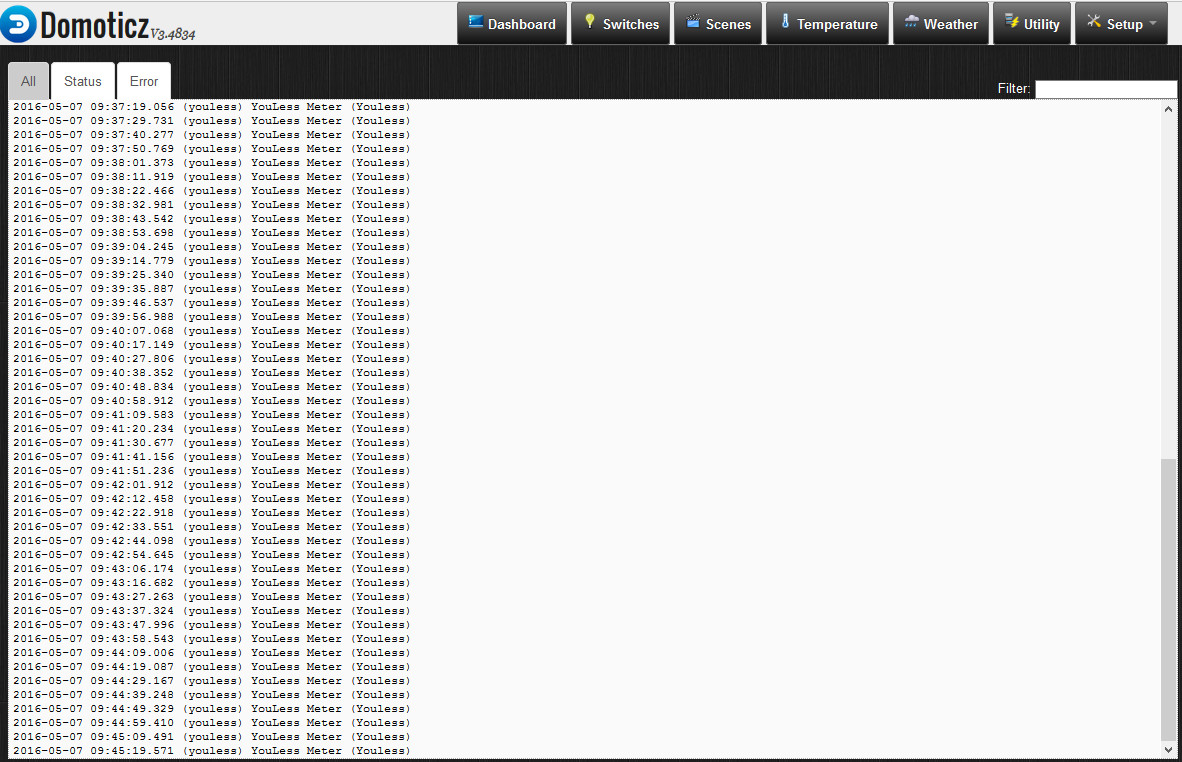This screenshot has width=1182, height=762.
Task: Select log entry at 09:40:38.352
Action: (x=212, y=373)
